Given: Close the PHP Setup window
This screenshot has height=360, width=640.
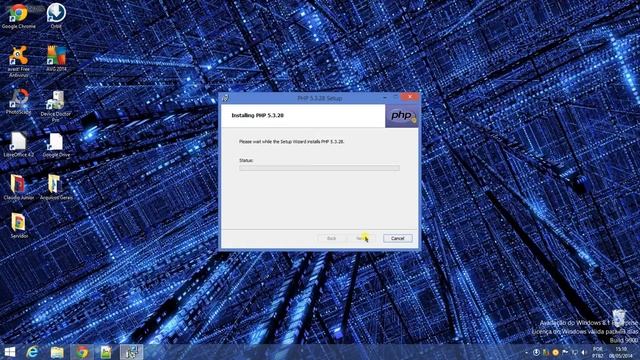Looking at the screenshot, I should coord(409,97).
